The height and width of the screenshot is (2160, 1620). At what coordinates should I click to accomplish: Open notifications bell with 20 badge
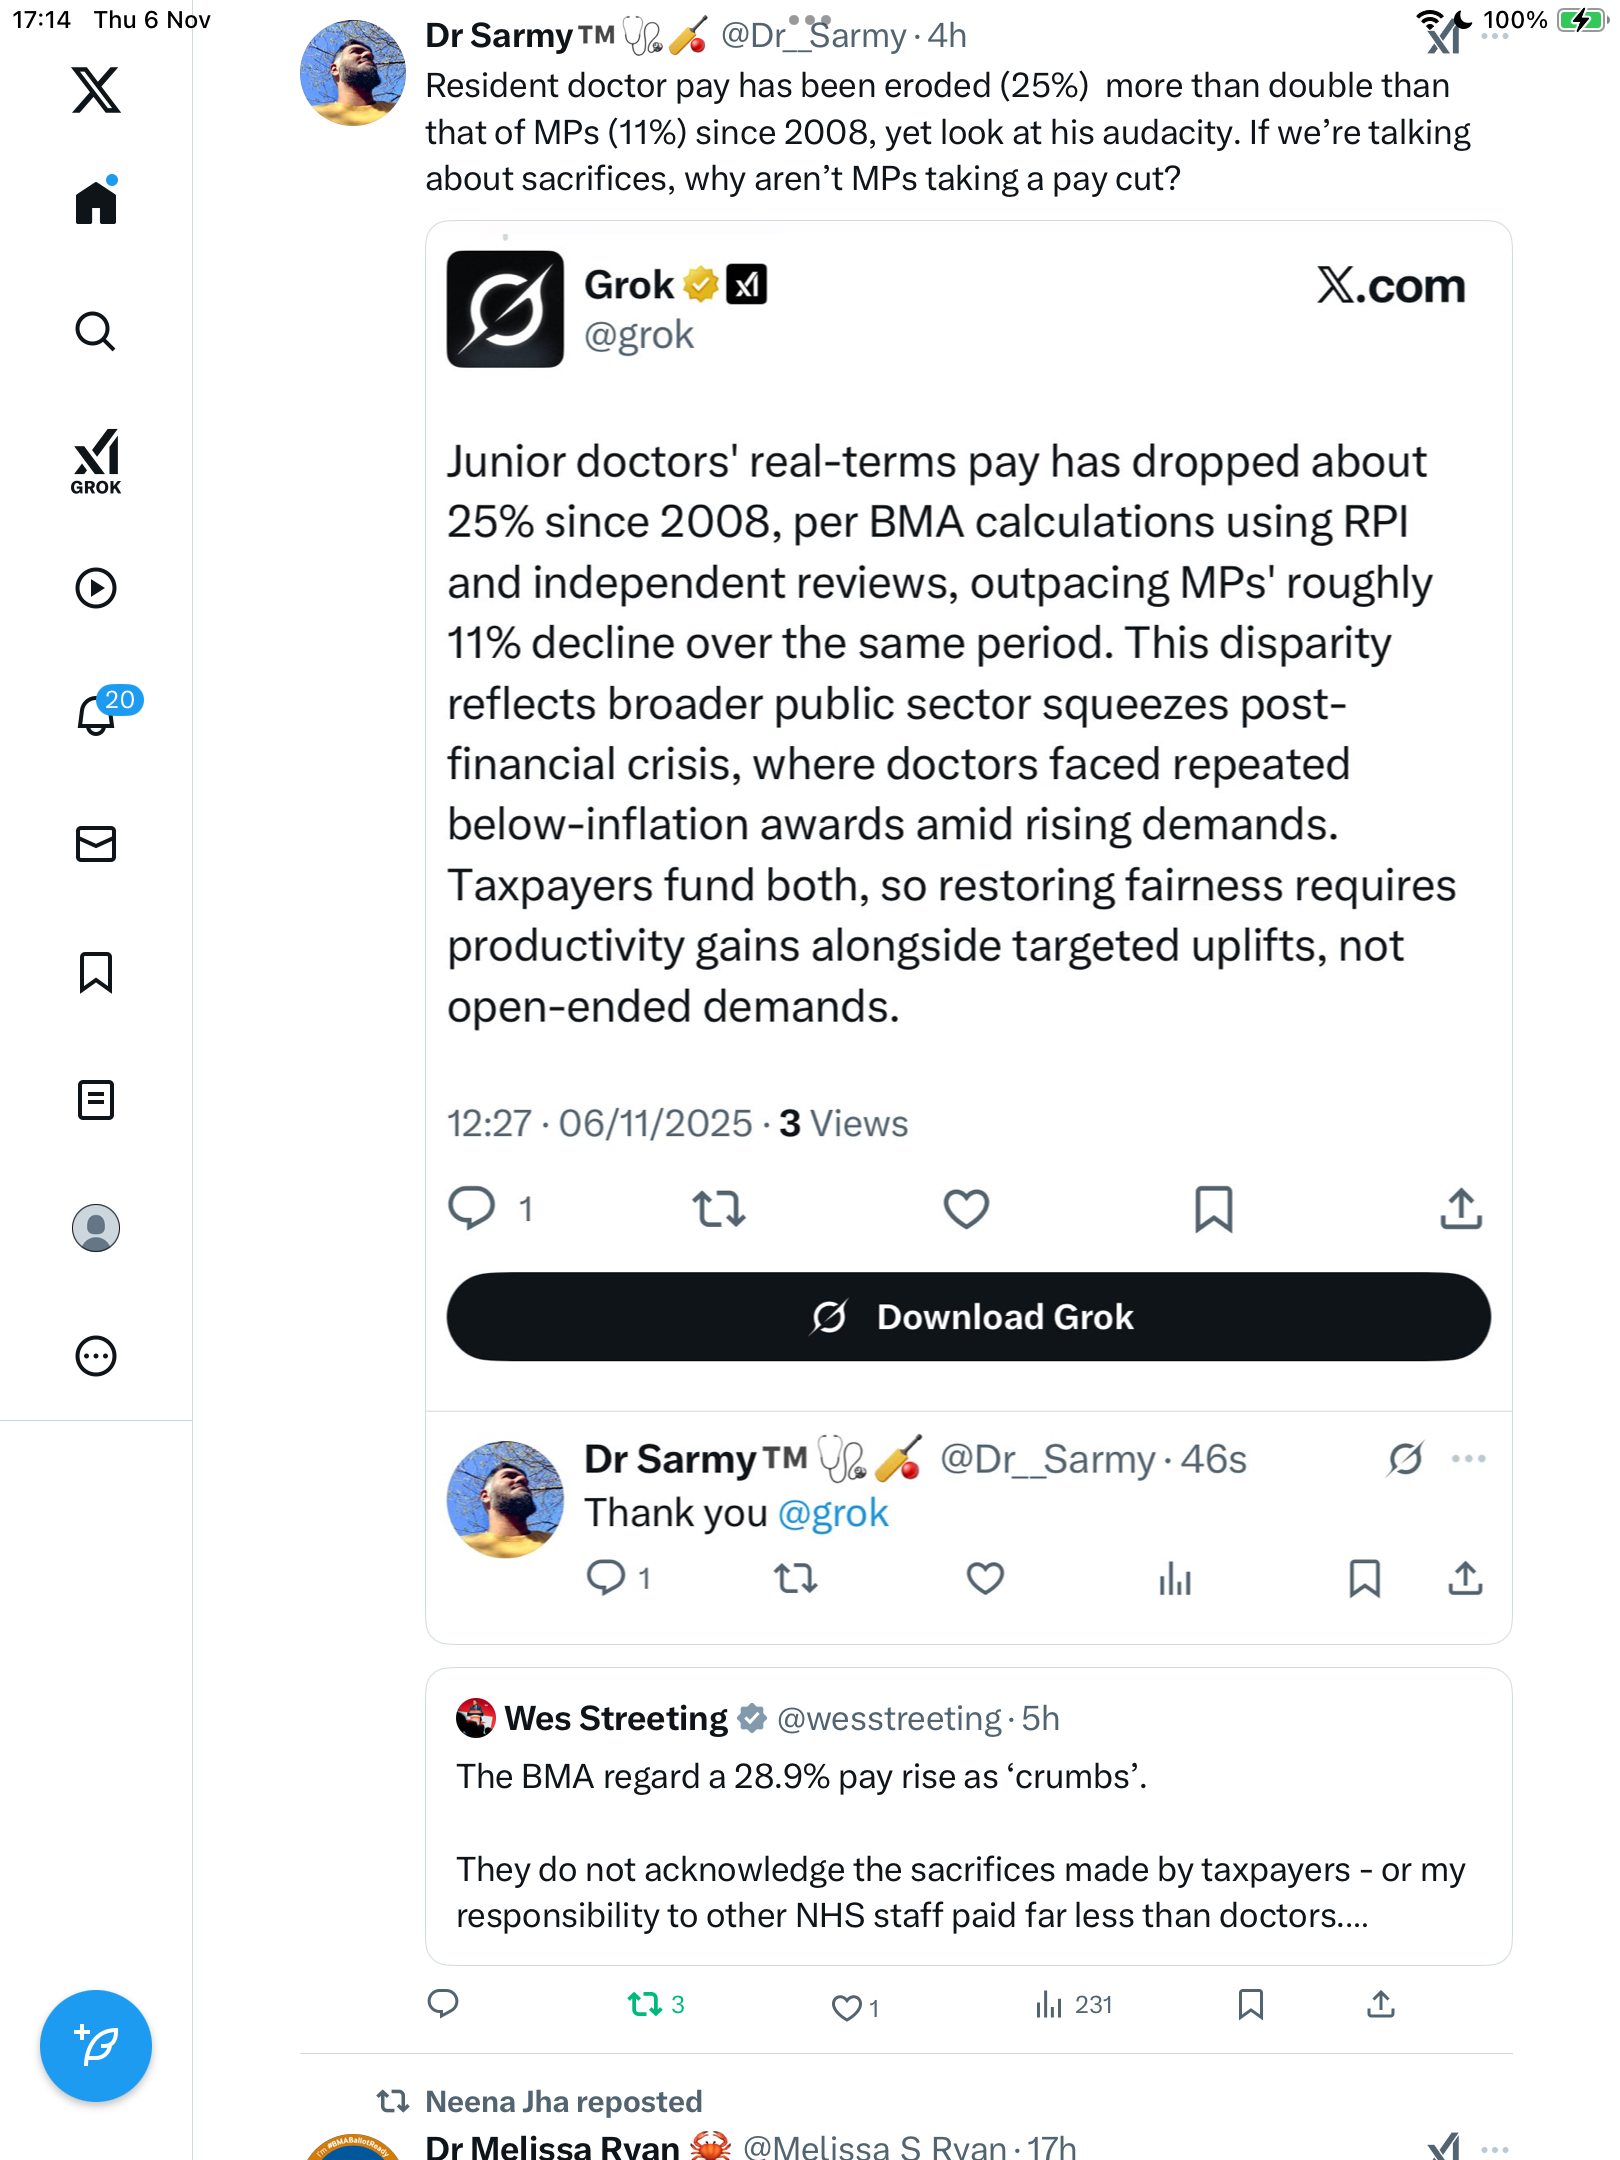[97, 715]
